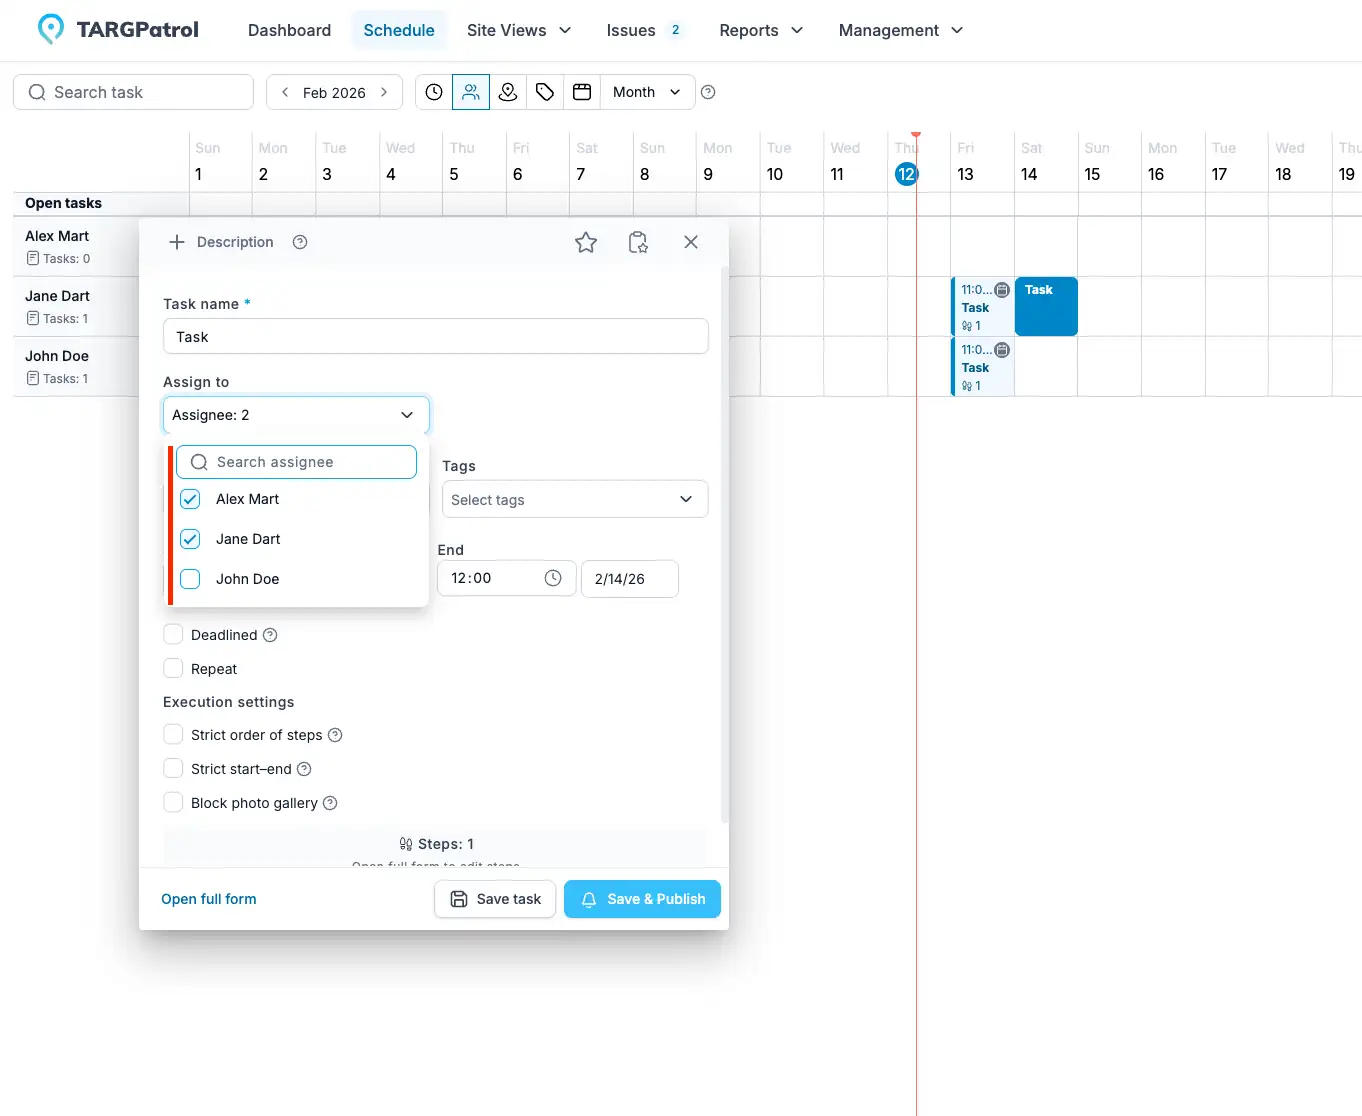Open the clock picker for end time

coord(552,578)
